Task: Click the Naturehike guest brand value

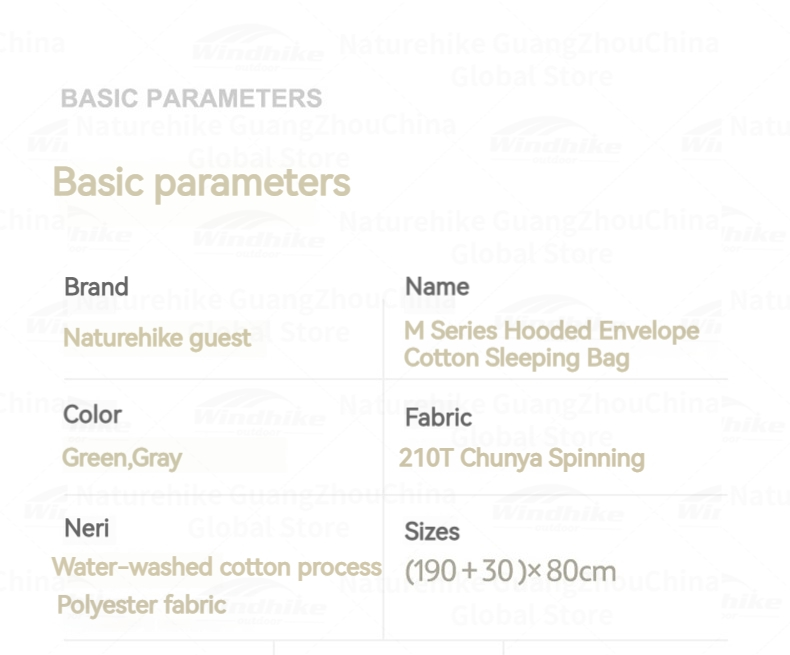Action: tap(157, 338)
